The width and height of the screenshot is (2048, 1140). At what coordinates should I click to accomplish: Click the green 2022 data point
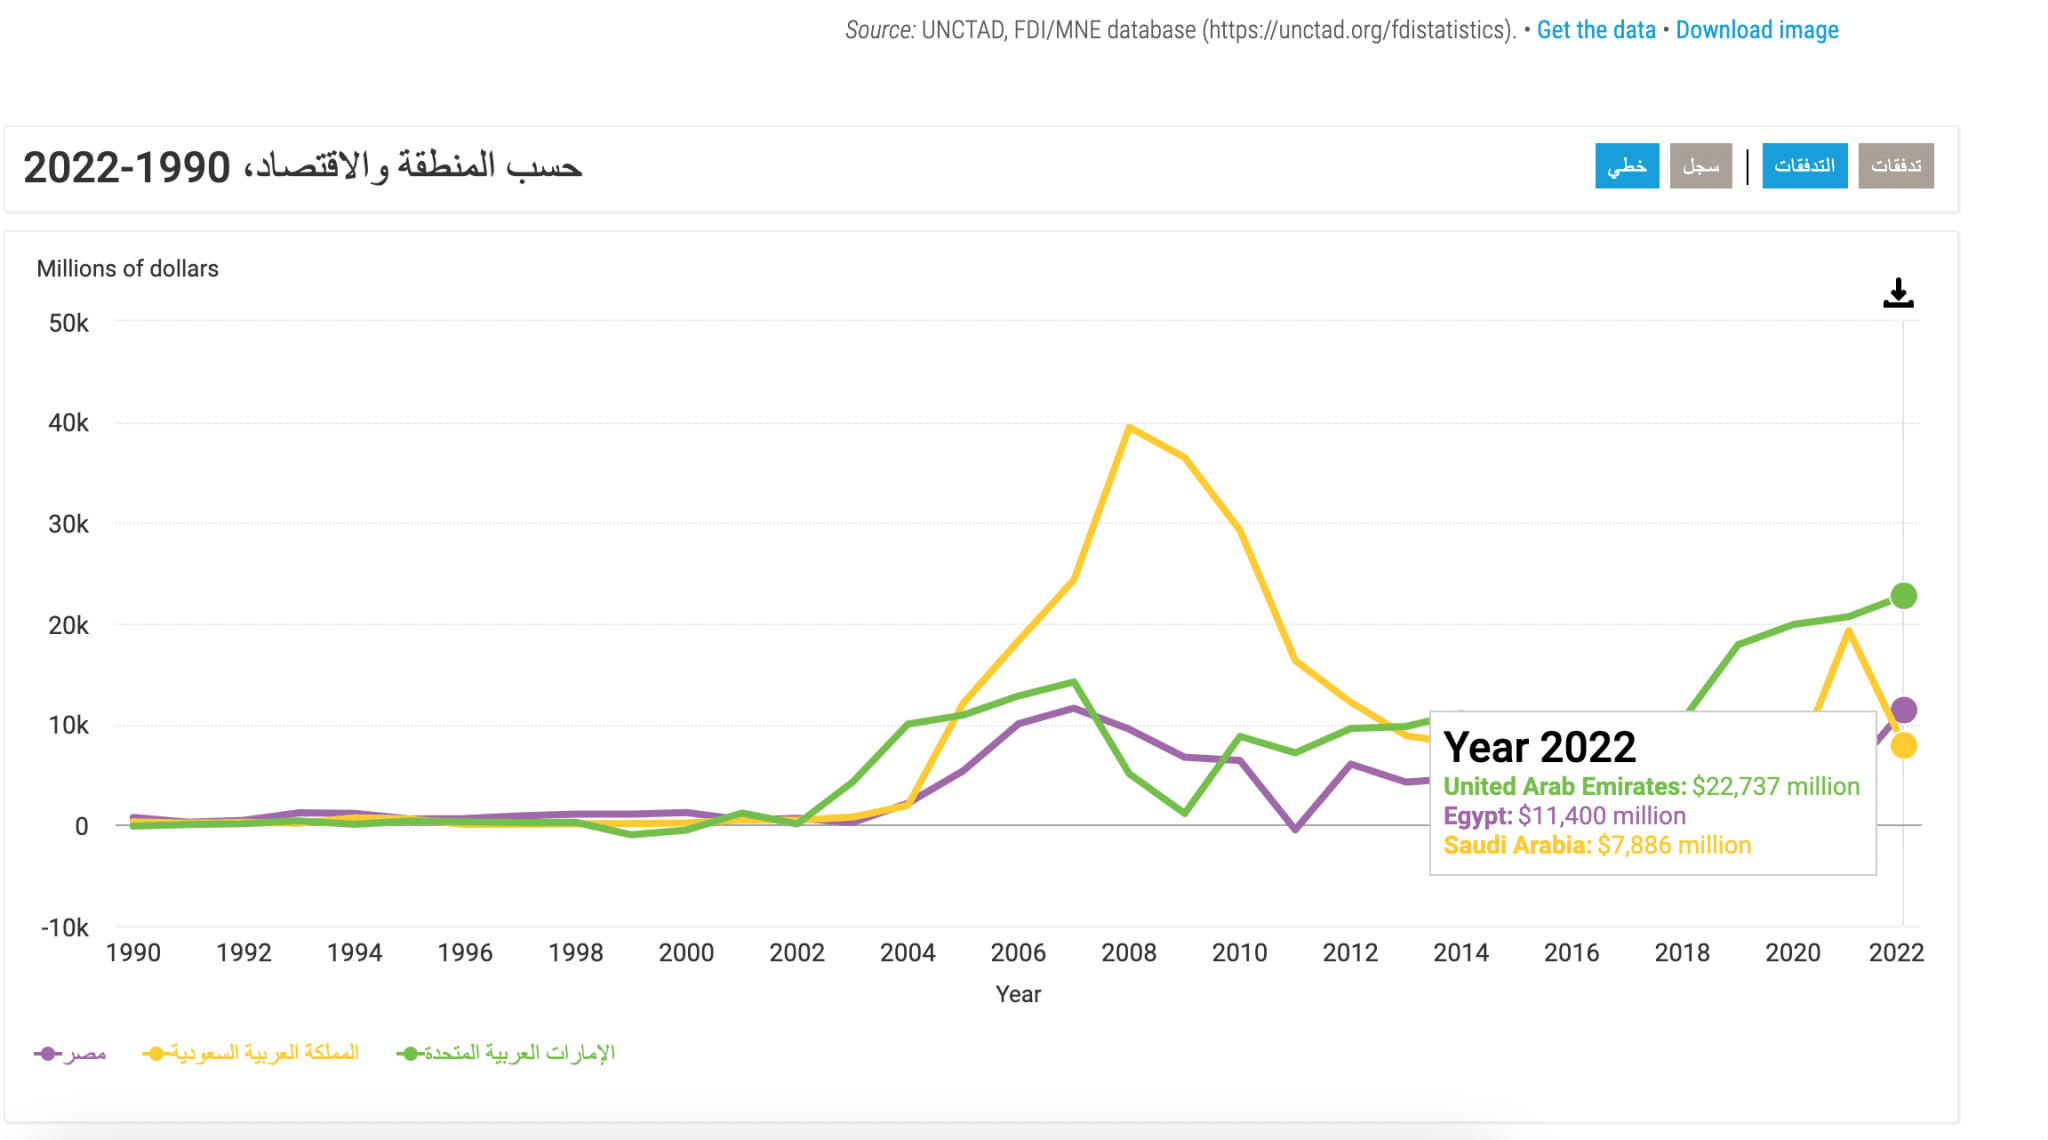click(x=1903, y=596)
